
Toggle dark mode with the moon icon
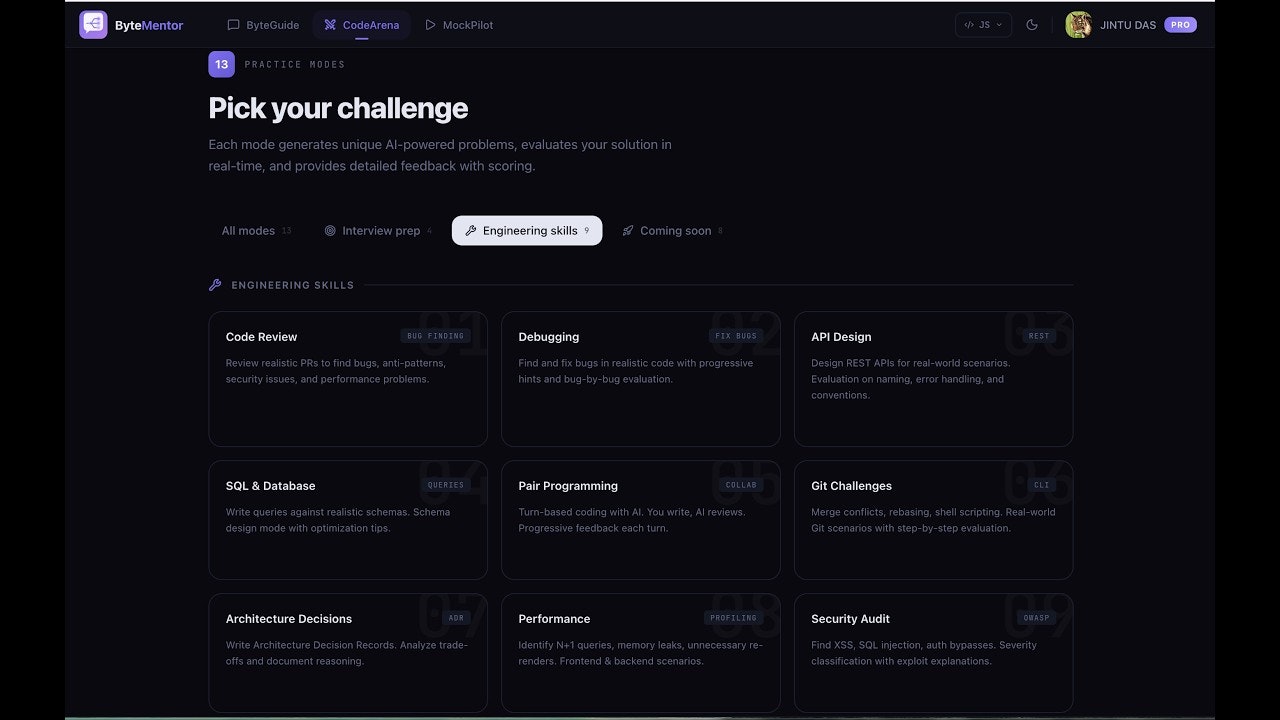click(1032, 24)
